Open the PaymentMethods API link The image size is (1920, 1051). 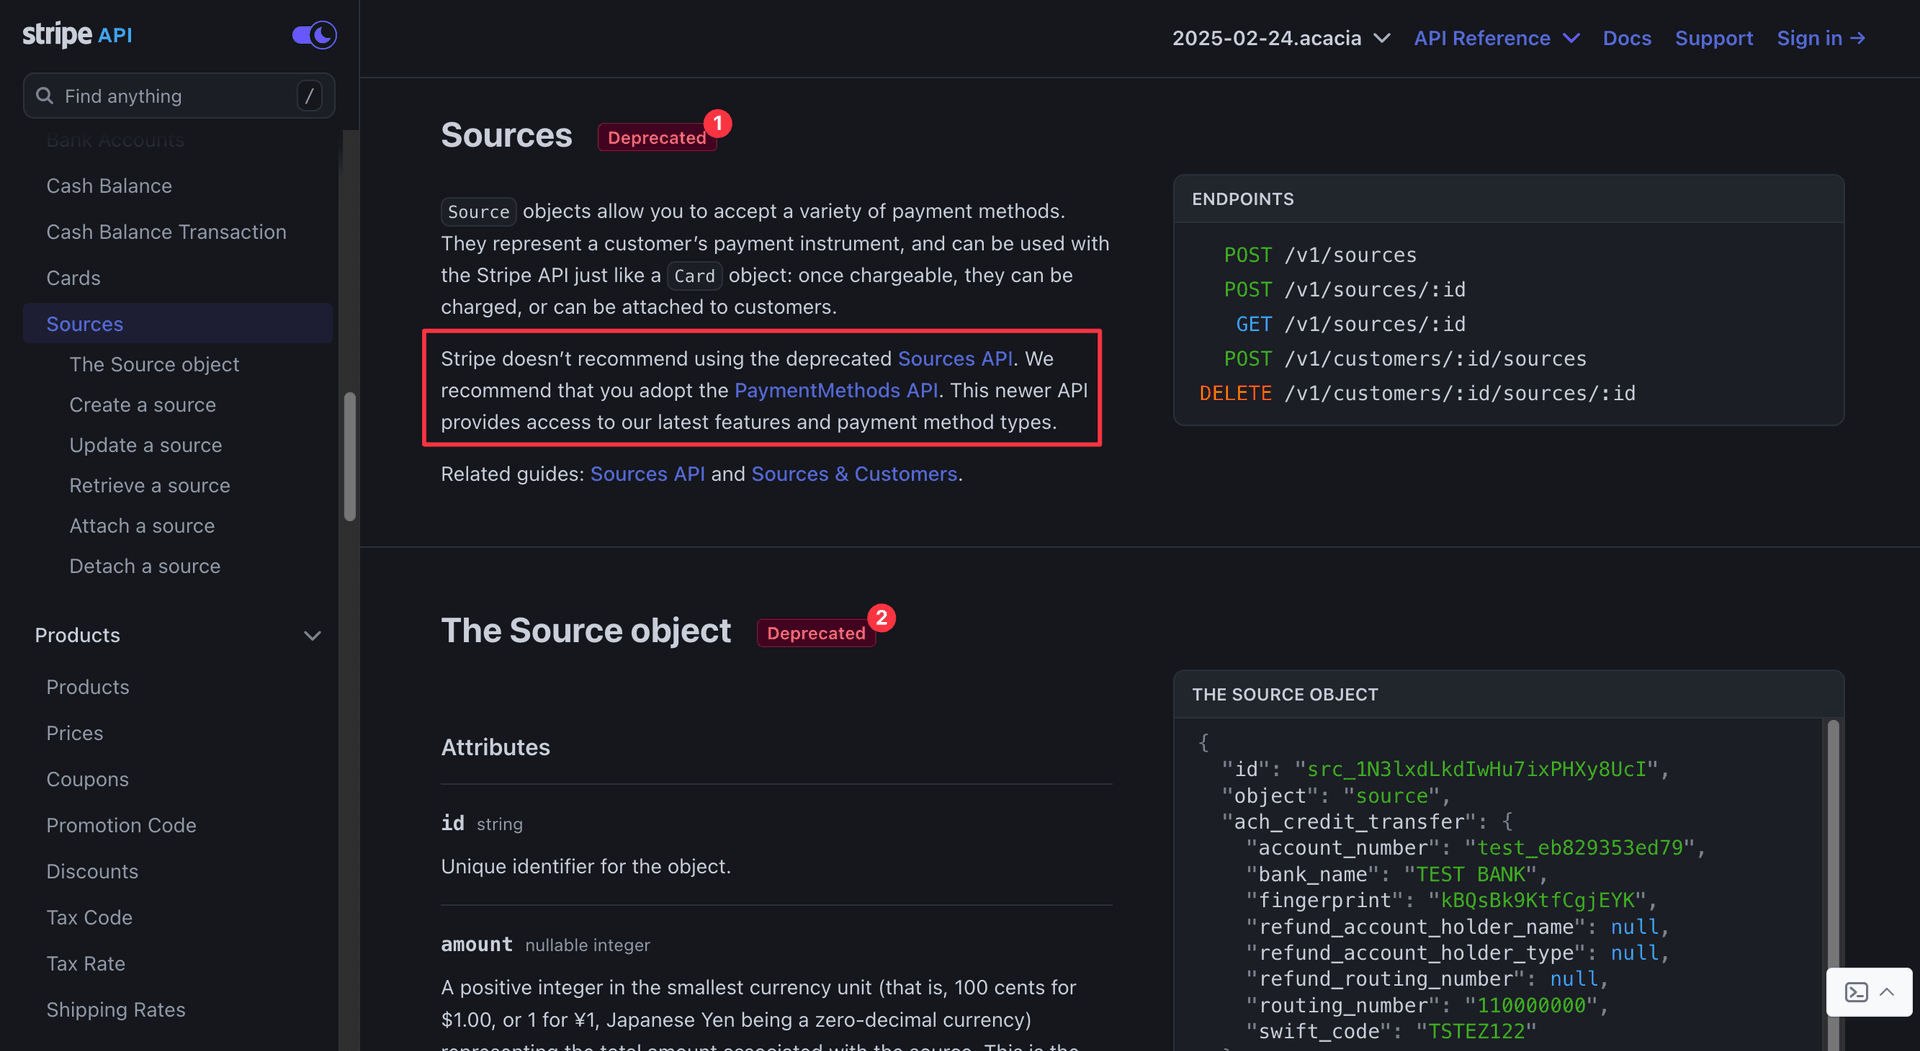(836, 390)
